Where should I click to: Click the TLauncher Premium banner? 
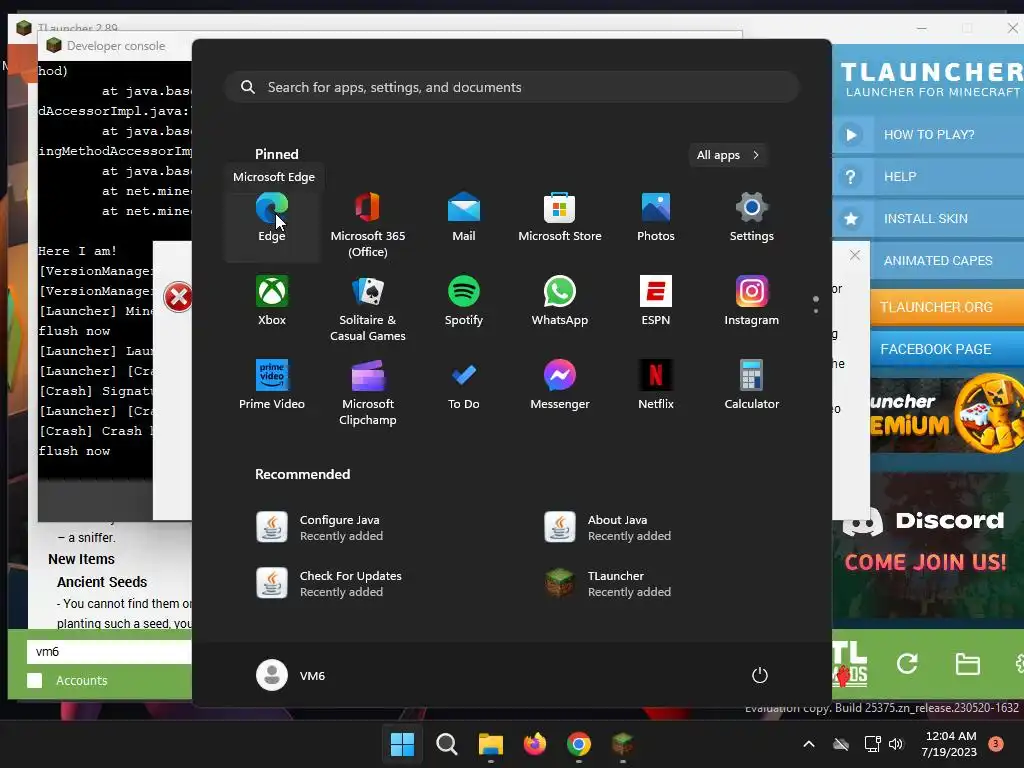click(947, 415)
